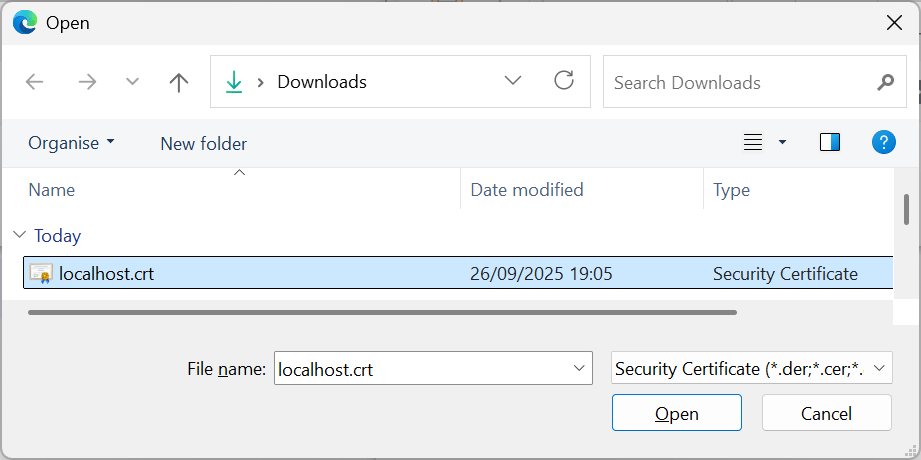The image size is (921, 460).
Task: Open the view options dropdown arrow
Action: coord(782,142)
